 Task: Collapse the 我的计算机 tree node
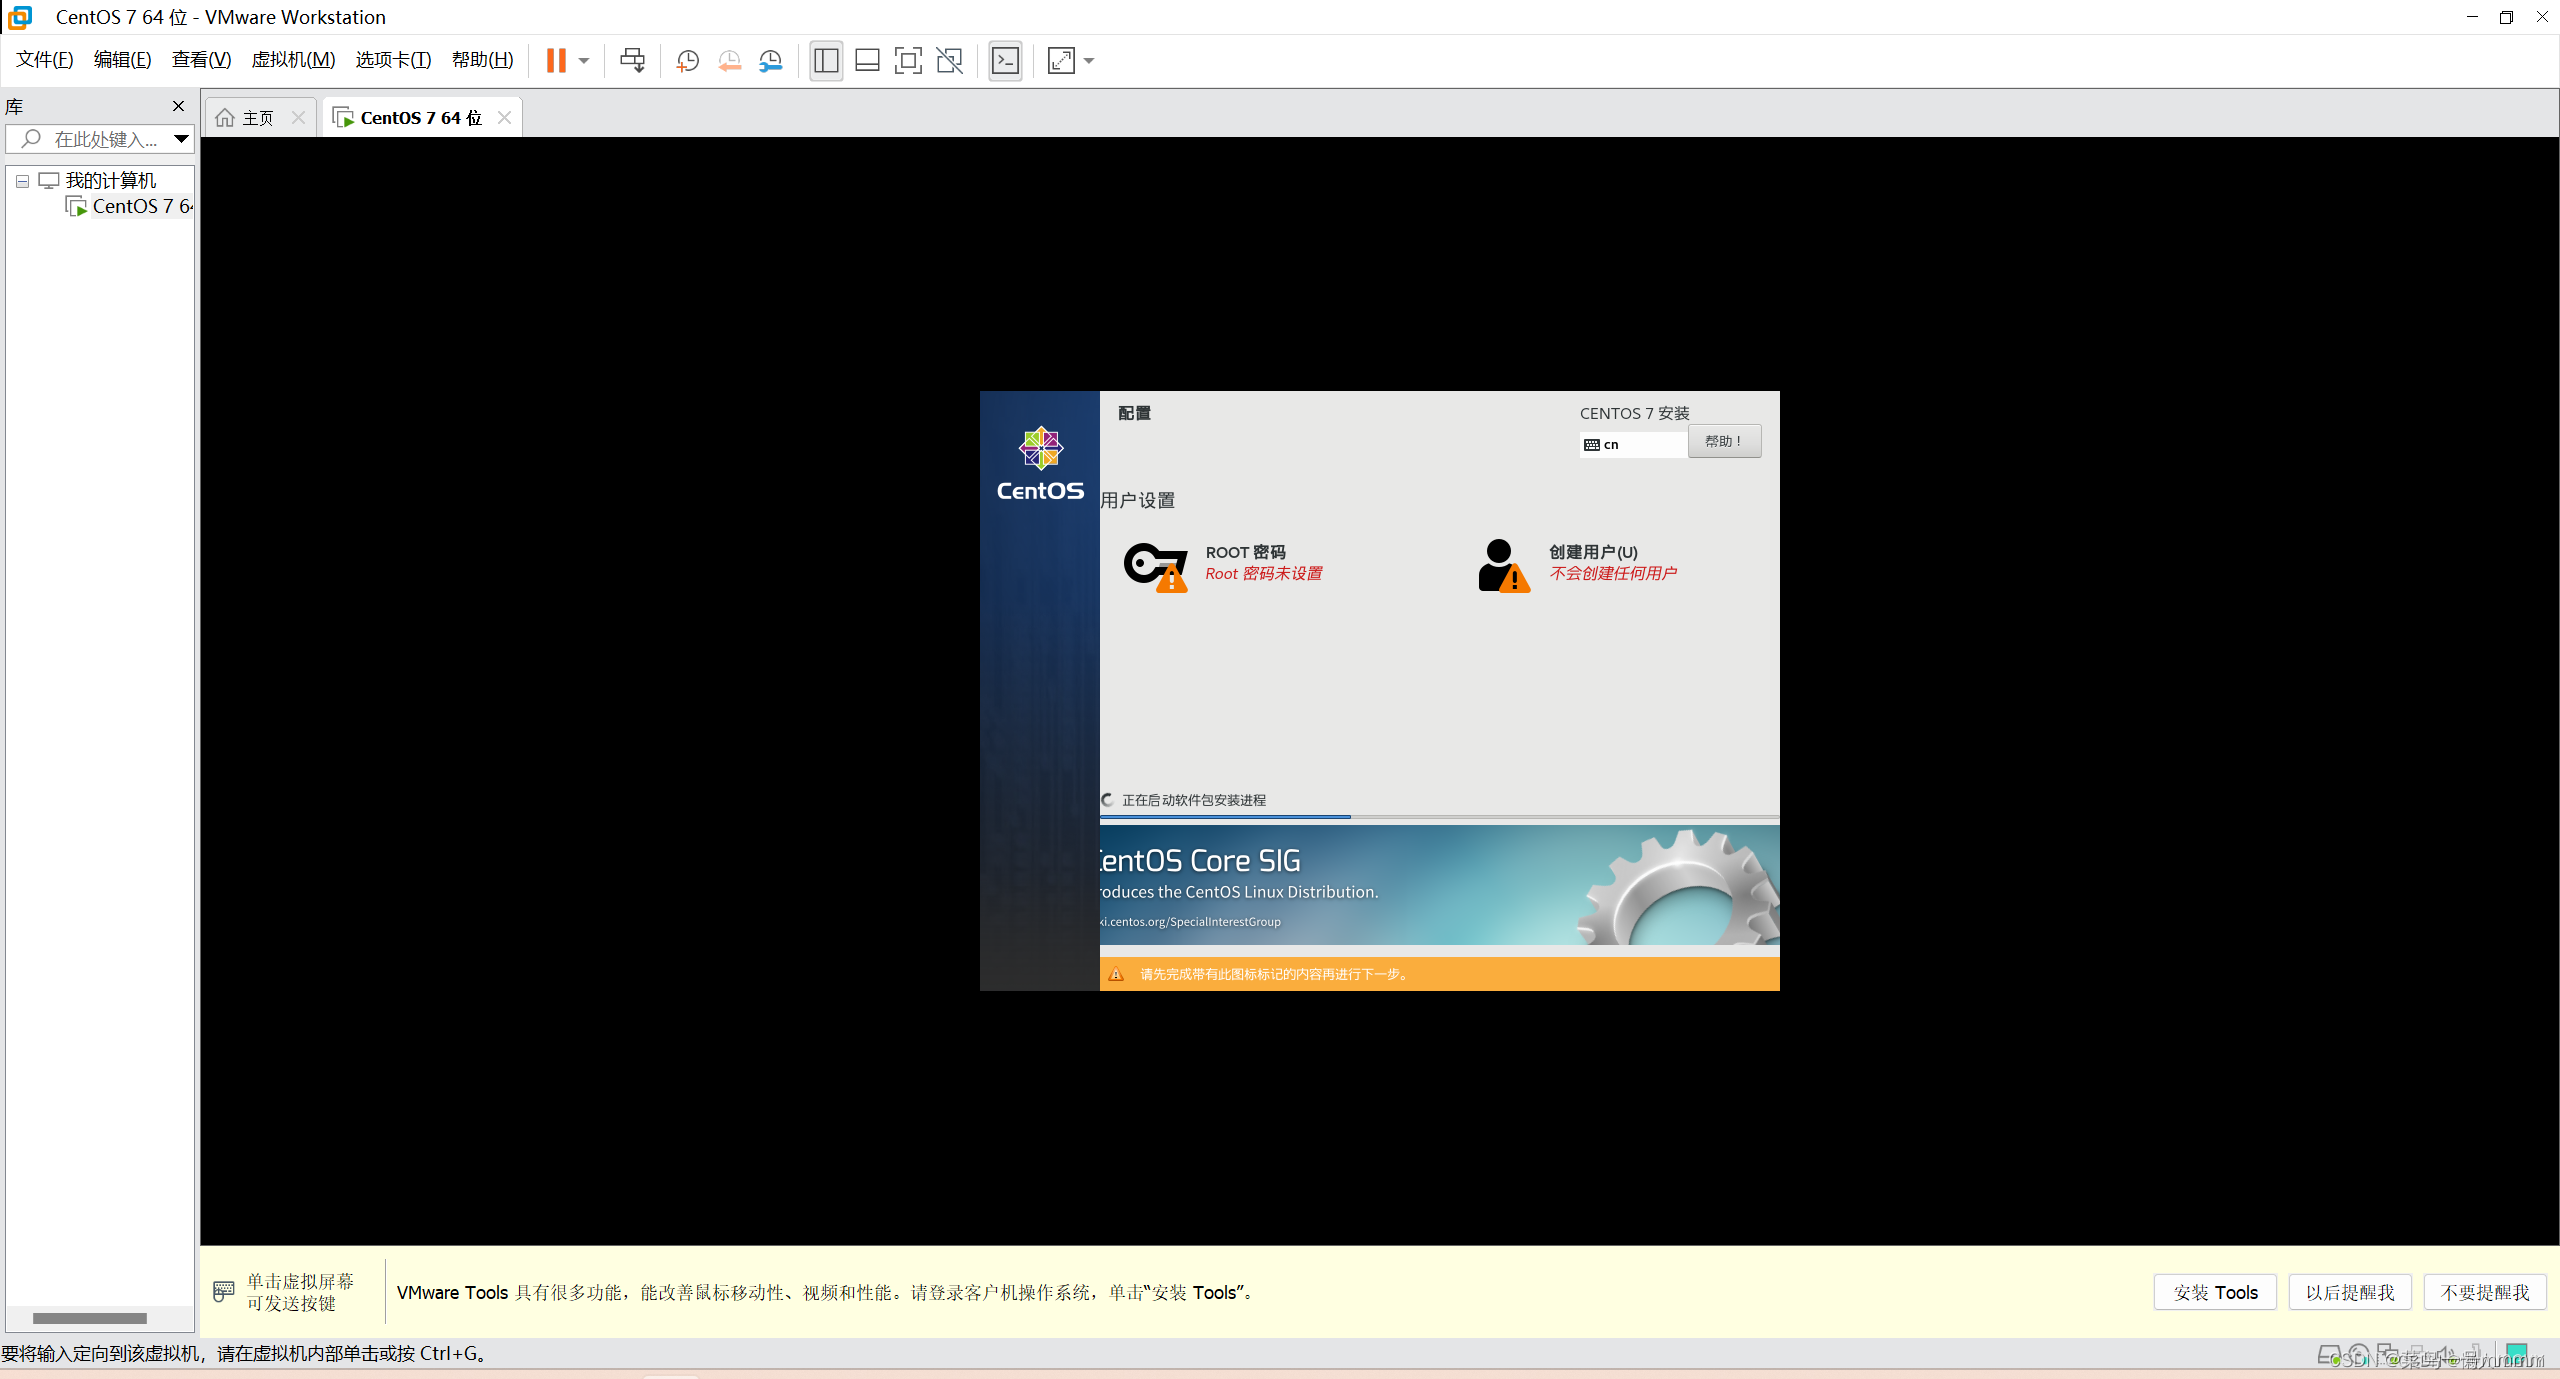(x=21, y=181)
